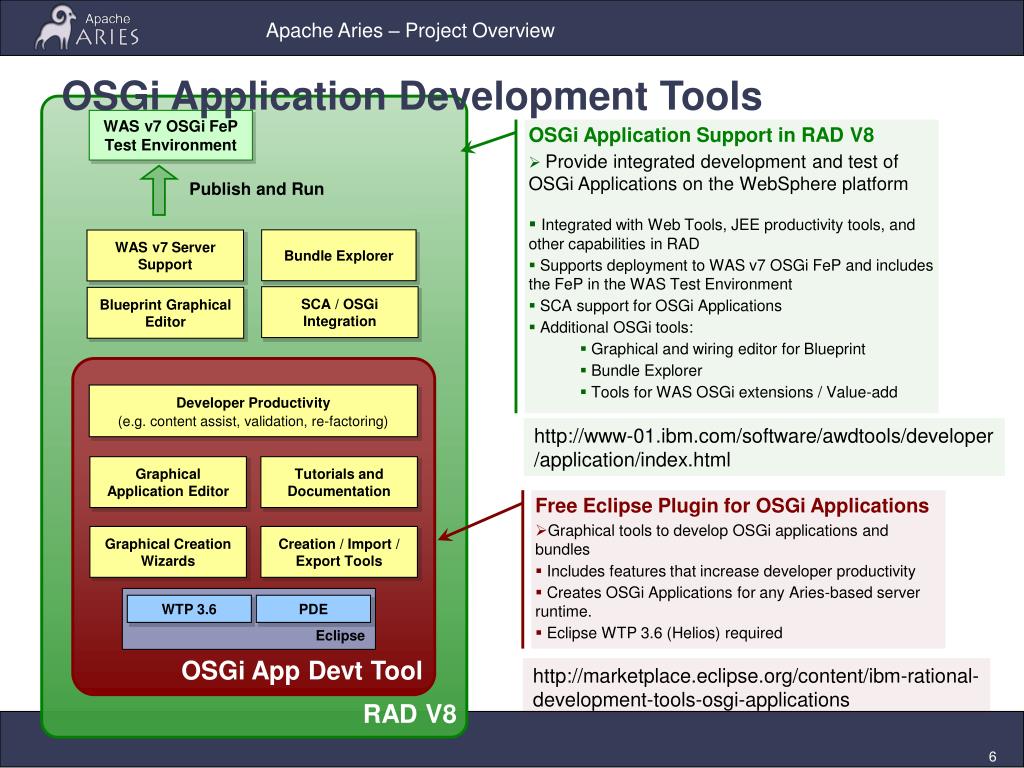Screen dimensions: 1024x768
Task: Click the Bundle Explorer box
Action: pyautogui.click(x=338, y=255)
